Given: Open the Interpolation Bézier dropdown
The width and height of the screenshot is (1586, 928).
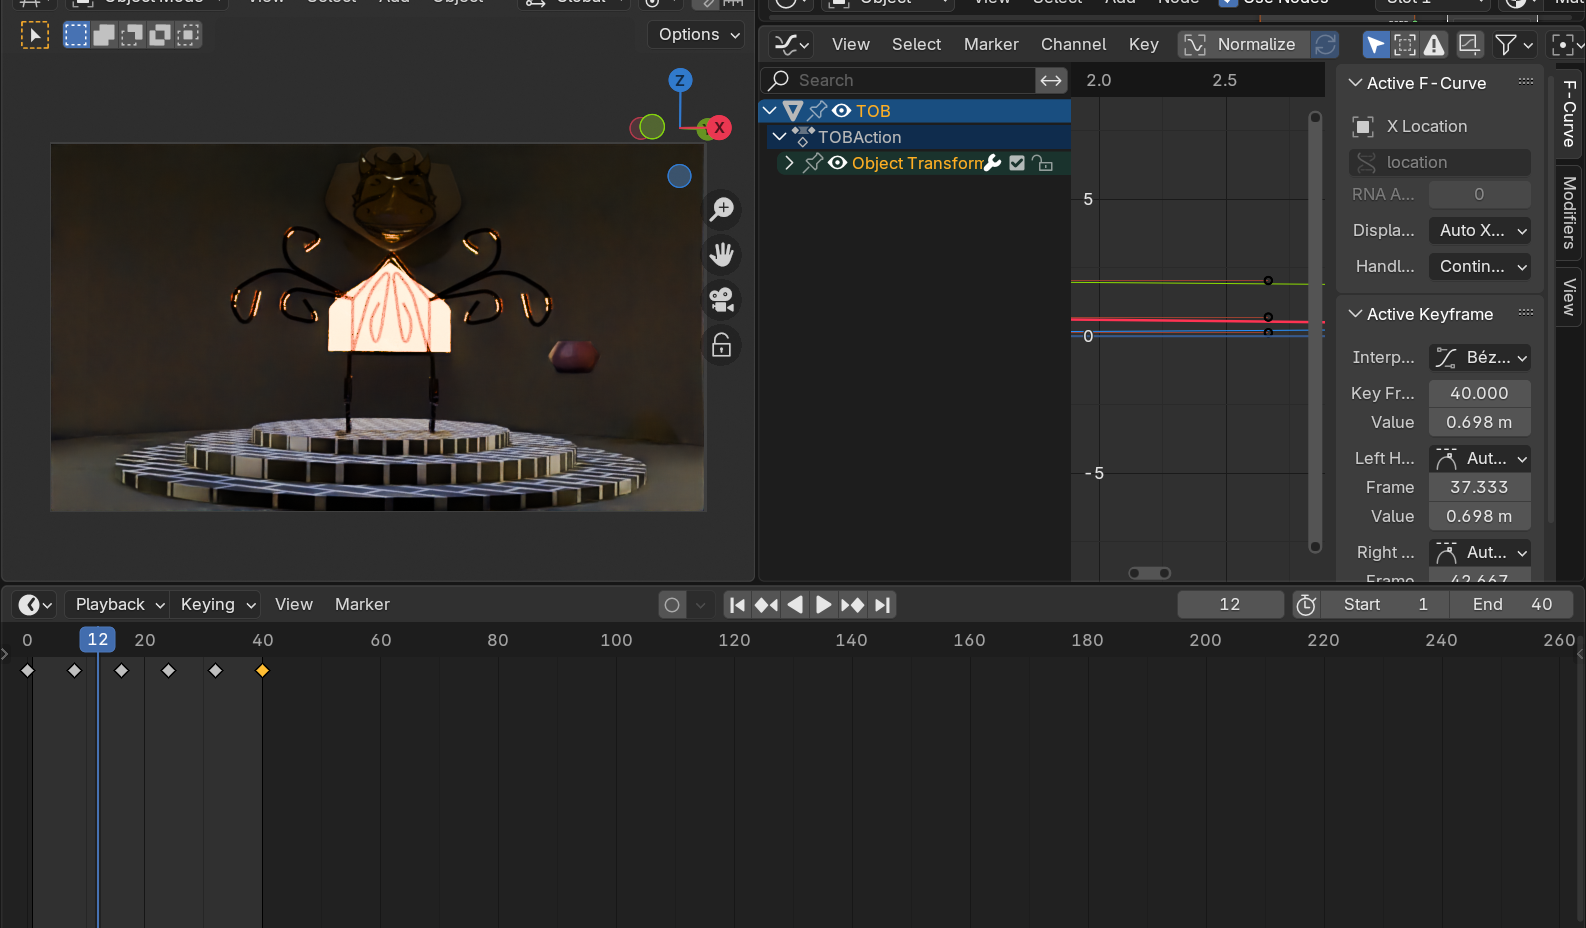Looking at the screenshot, I should pos(1480,357).
